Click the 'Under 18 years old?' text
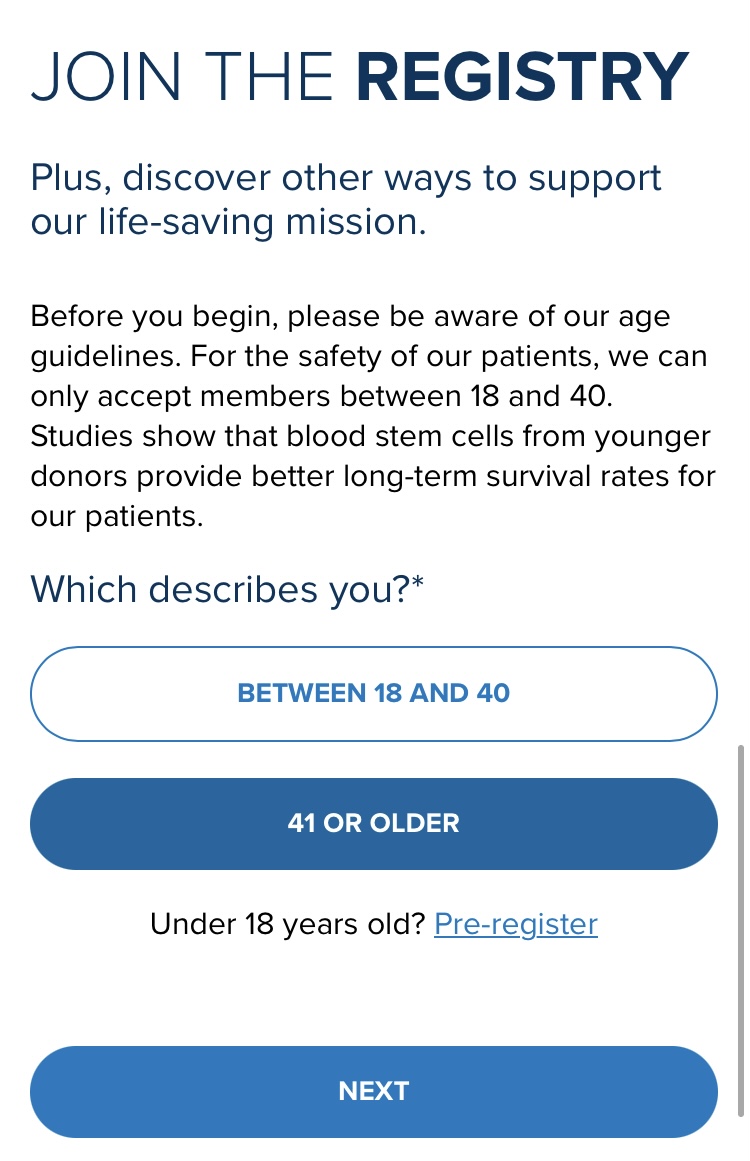This screenshot has height=1161, width=750. pos(288,924)
